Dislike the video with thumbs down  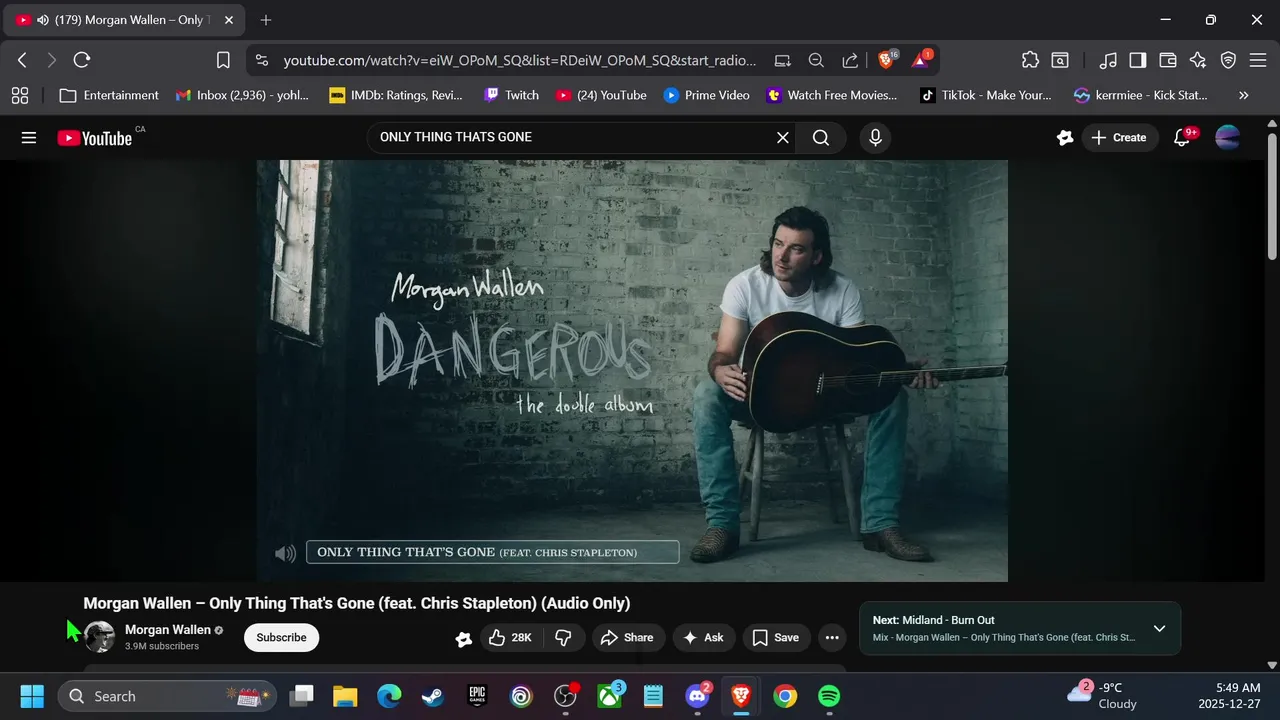click(x=563, y=638)
